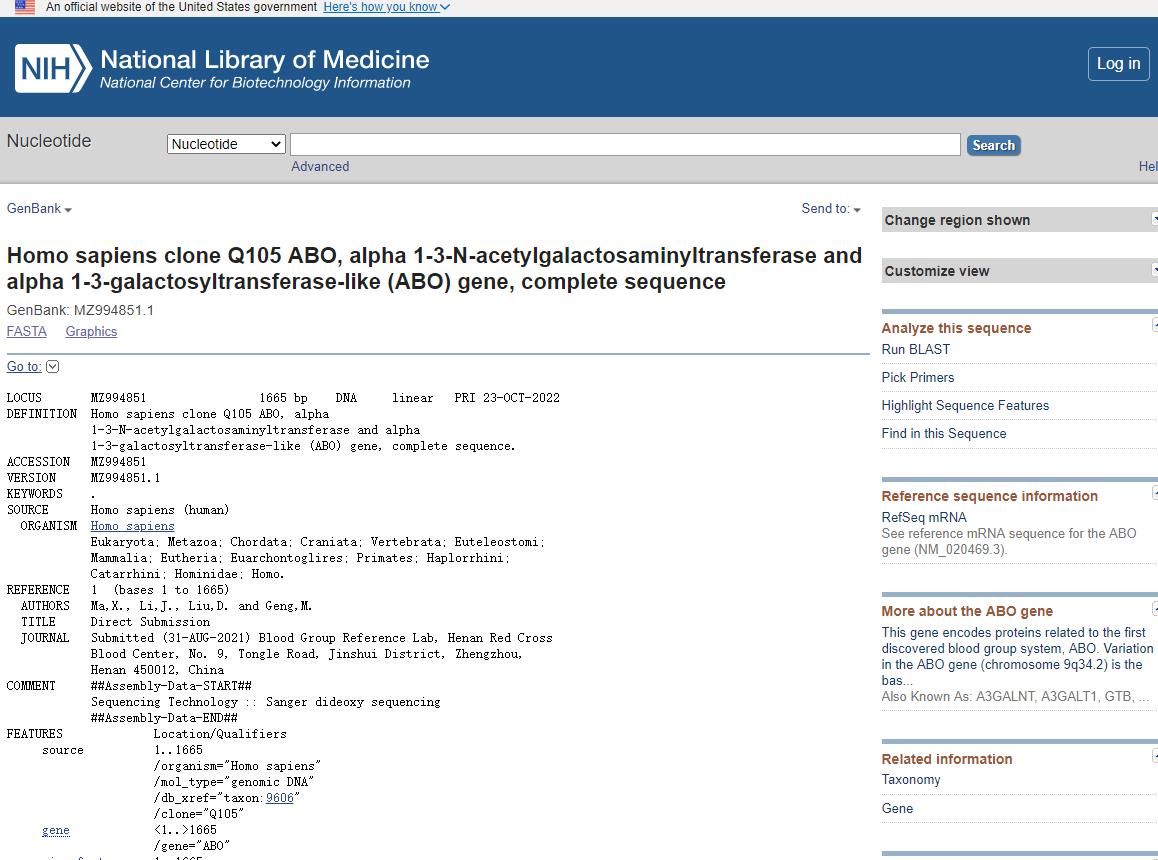Open the Nucleotide database dropdown
This screenshot has width=1158, height=860.
click(226, 144)
